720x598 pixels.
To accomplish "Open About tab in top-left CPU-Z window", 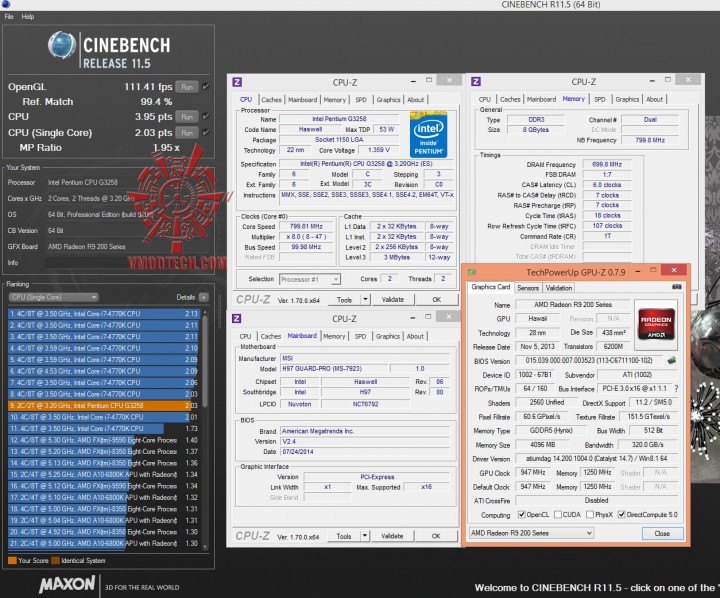I will pos(416,100).
